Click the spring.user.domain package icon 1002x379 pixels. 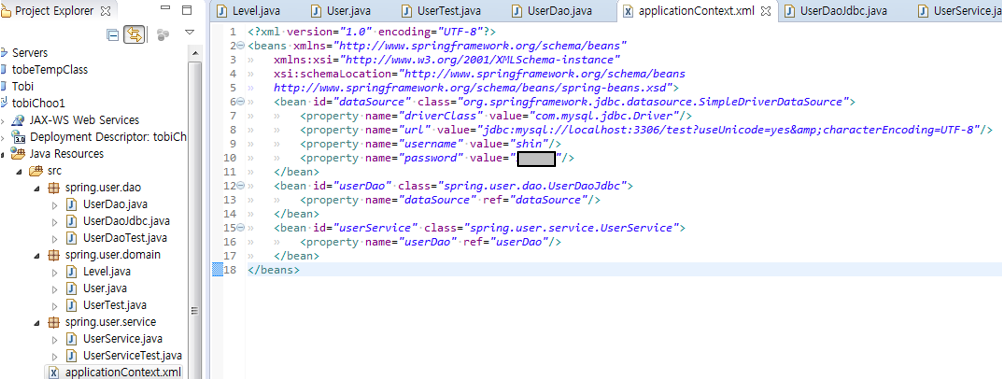coord(54,255)
